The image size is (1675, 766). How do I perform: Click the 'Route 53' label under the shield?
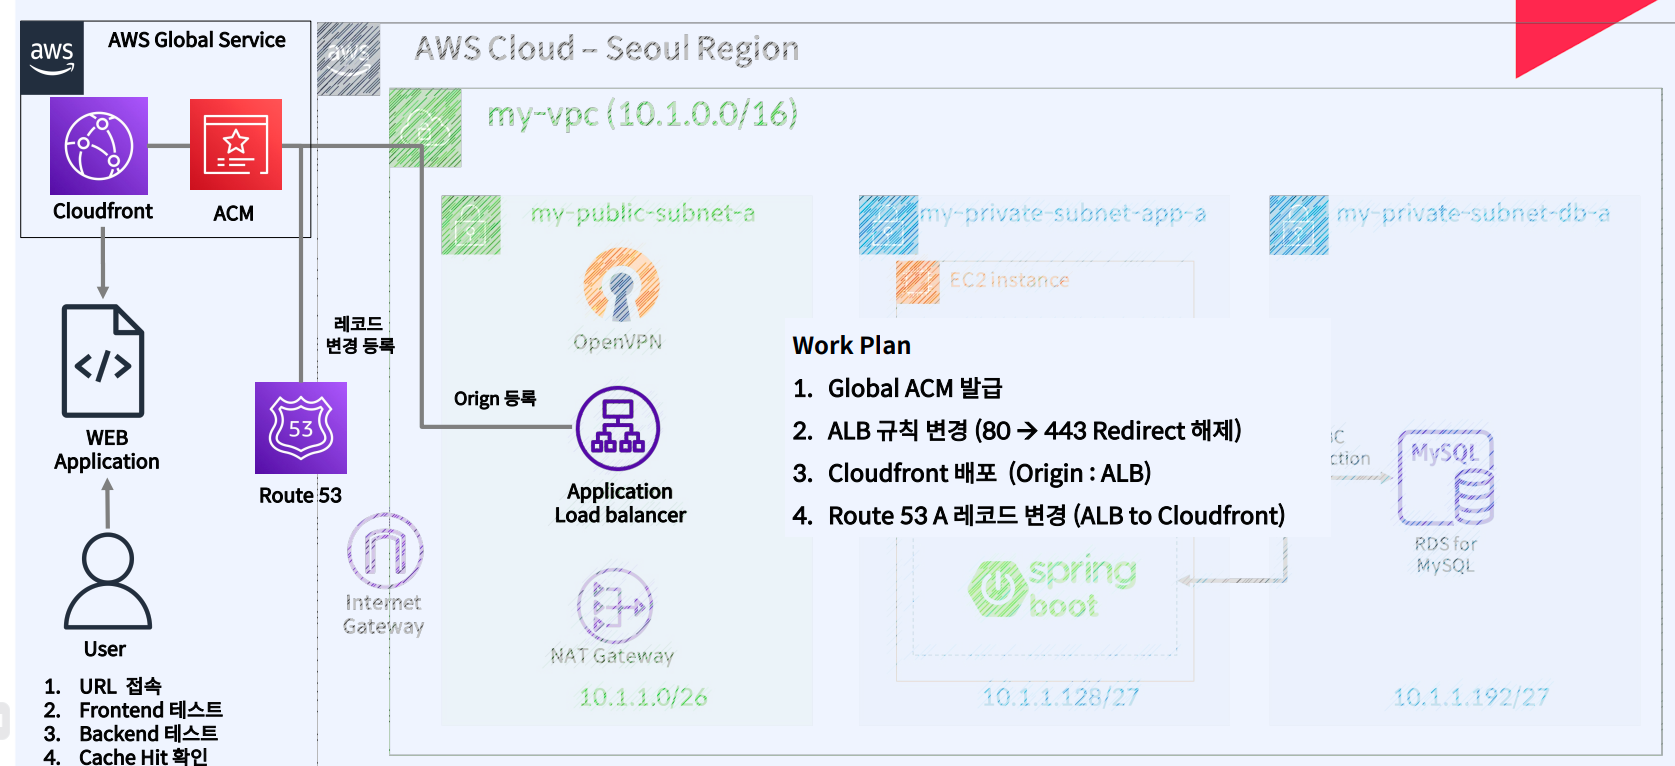[300, 495]
